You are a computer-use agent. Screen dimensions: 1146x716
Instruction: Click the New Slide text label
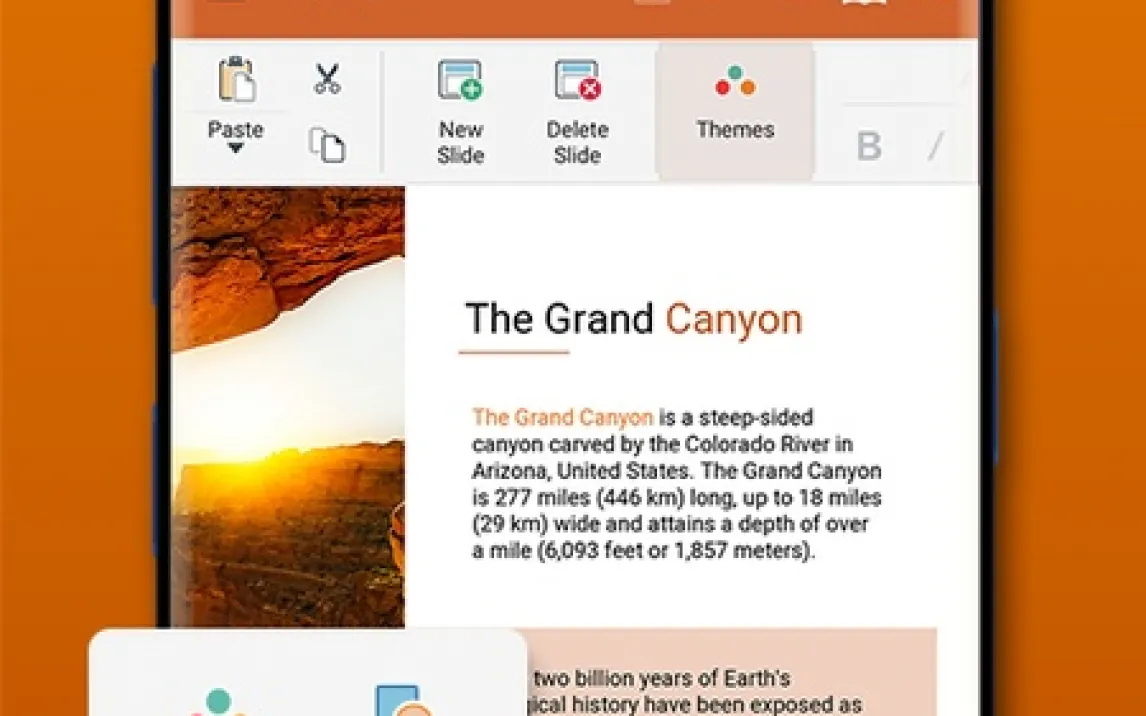point(460,142)
